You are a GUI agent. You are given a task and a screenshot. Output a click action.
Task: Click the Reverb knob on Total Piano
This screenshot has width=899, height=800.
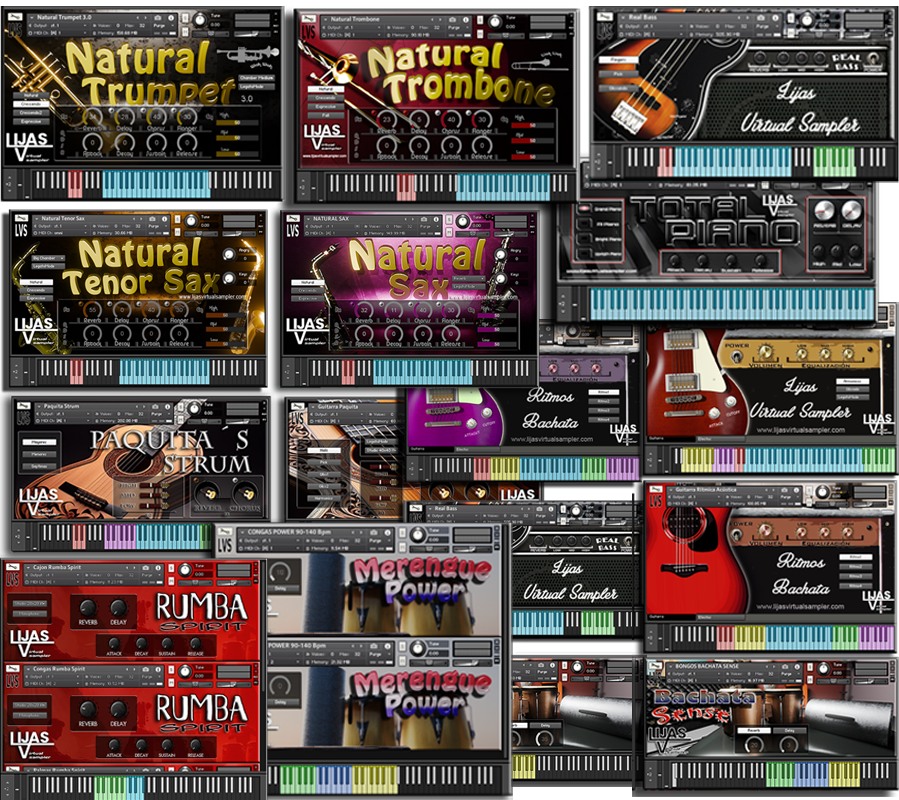824,210
